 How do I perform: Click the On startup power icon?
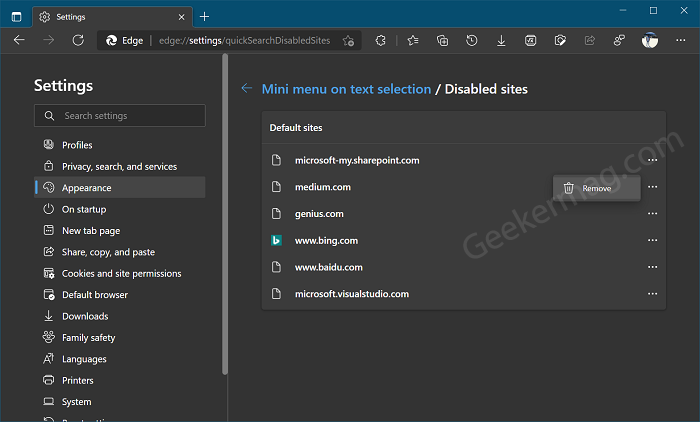[x=49, y=209]
